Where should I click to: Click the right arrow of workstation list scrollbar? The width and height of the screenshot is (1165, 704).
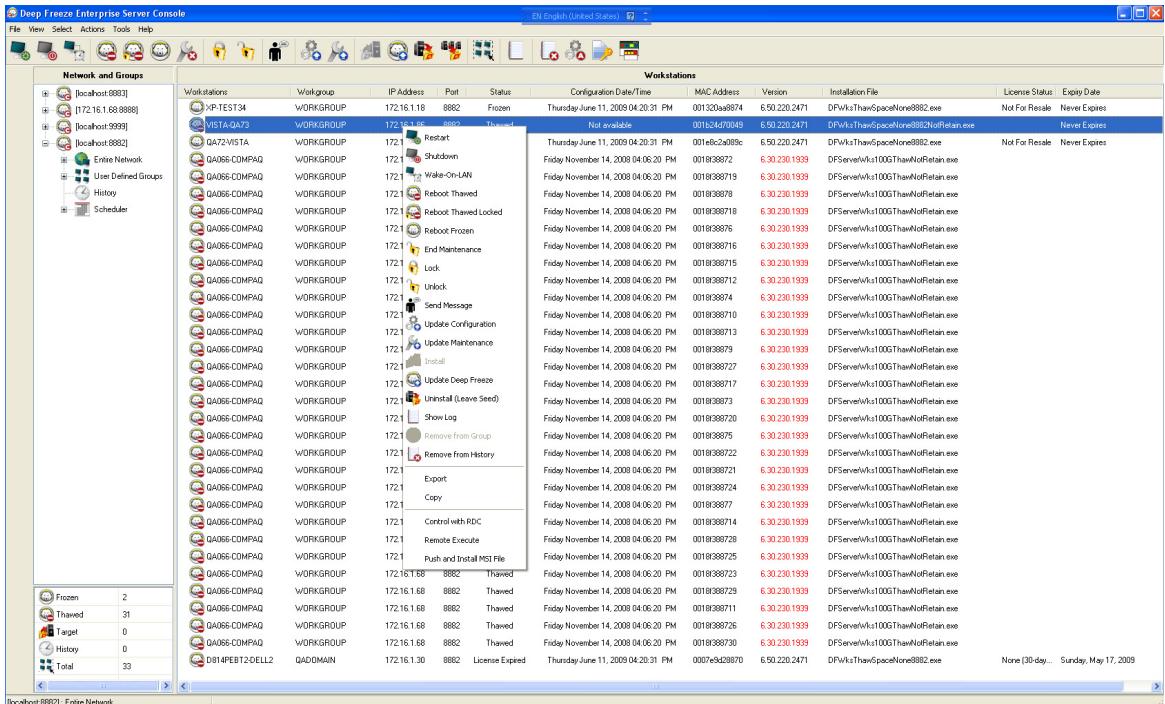1157,686
